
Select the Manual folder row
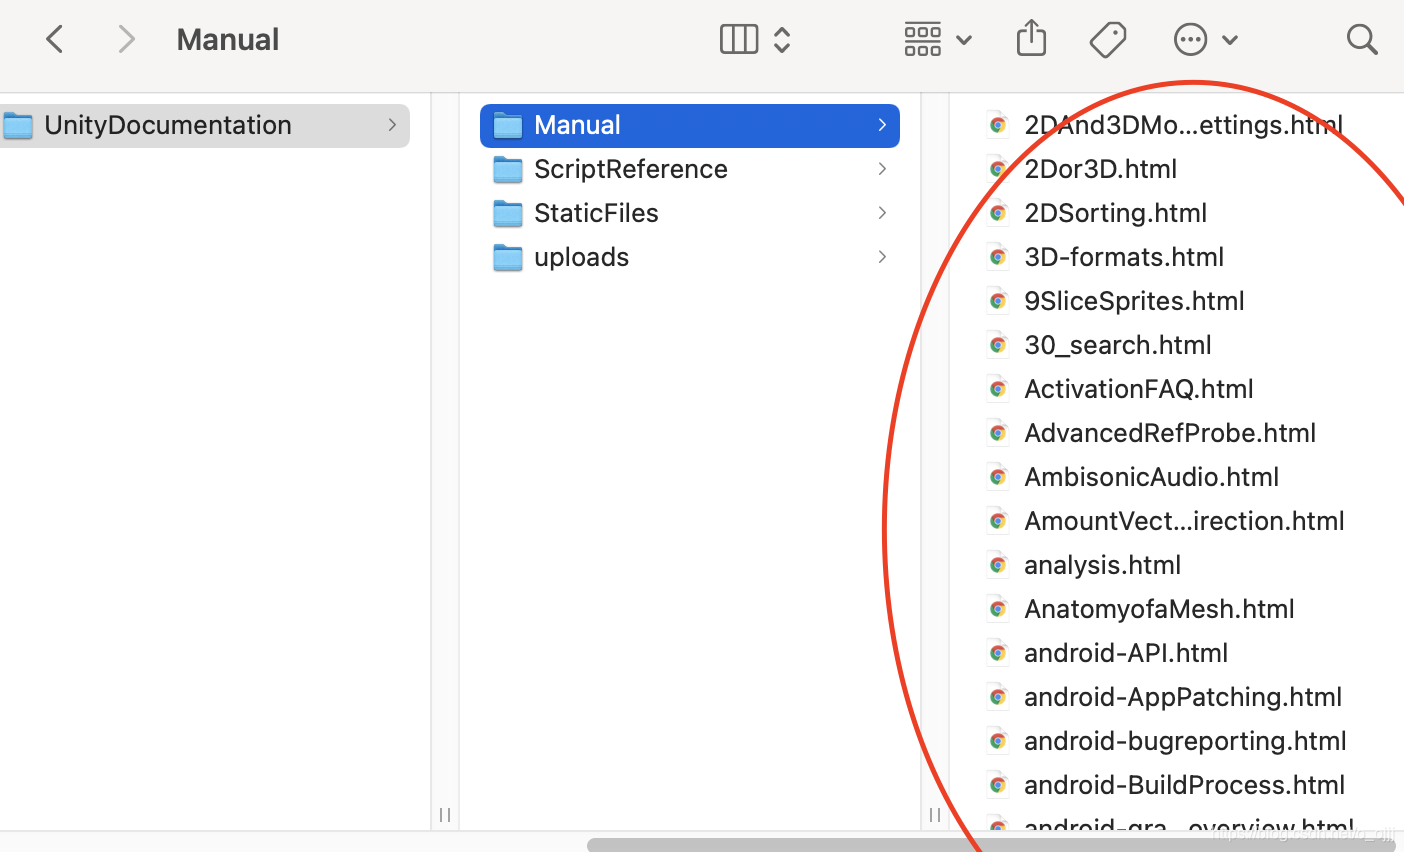tap(690, 125)
